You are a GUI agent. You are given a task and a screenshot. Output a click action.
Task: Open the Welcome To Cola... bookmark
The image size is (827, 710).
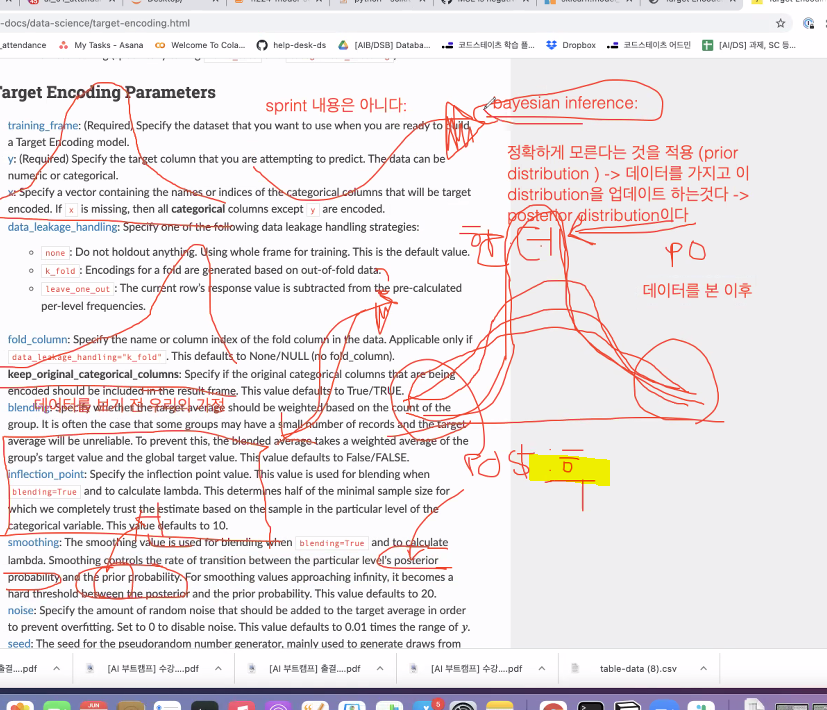pos(200,45)
